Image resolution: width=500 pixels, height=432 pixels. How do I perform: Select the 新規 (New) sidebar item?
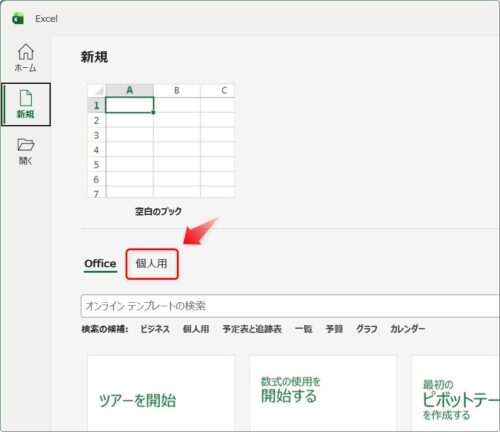pyautogui.click(x=26, y=104)
